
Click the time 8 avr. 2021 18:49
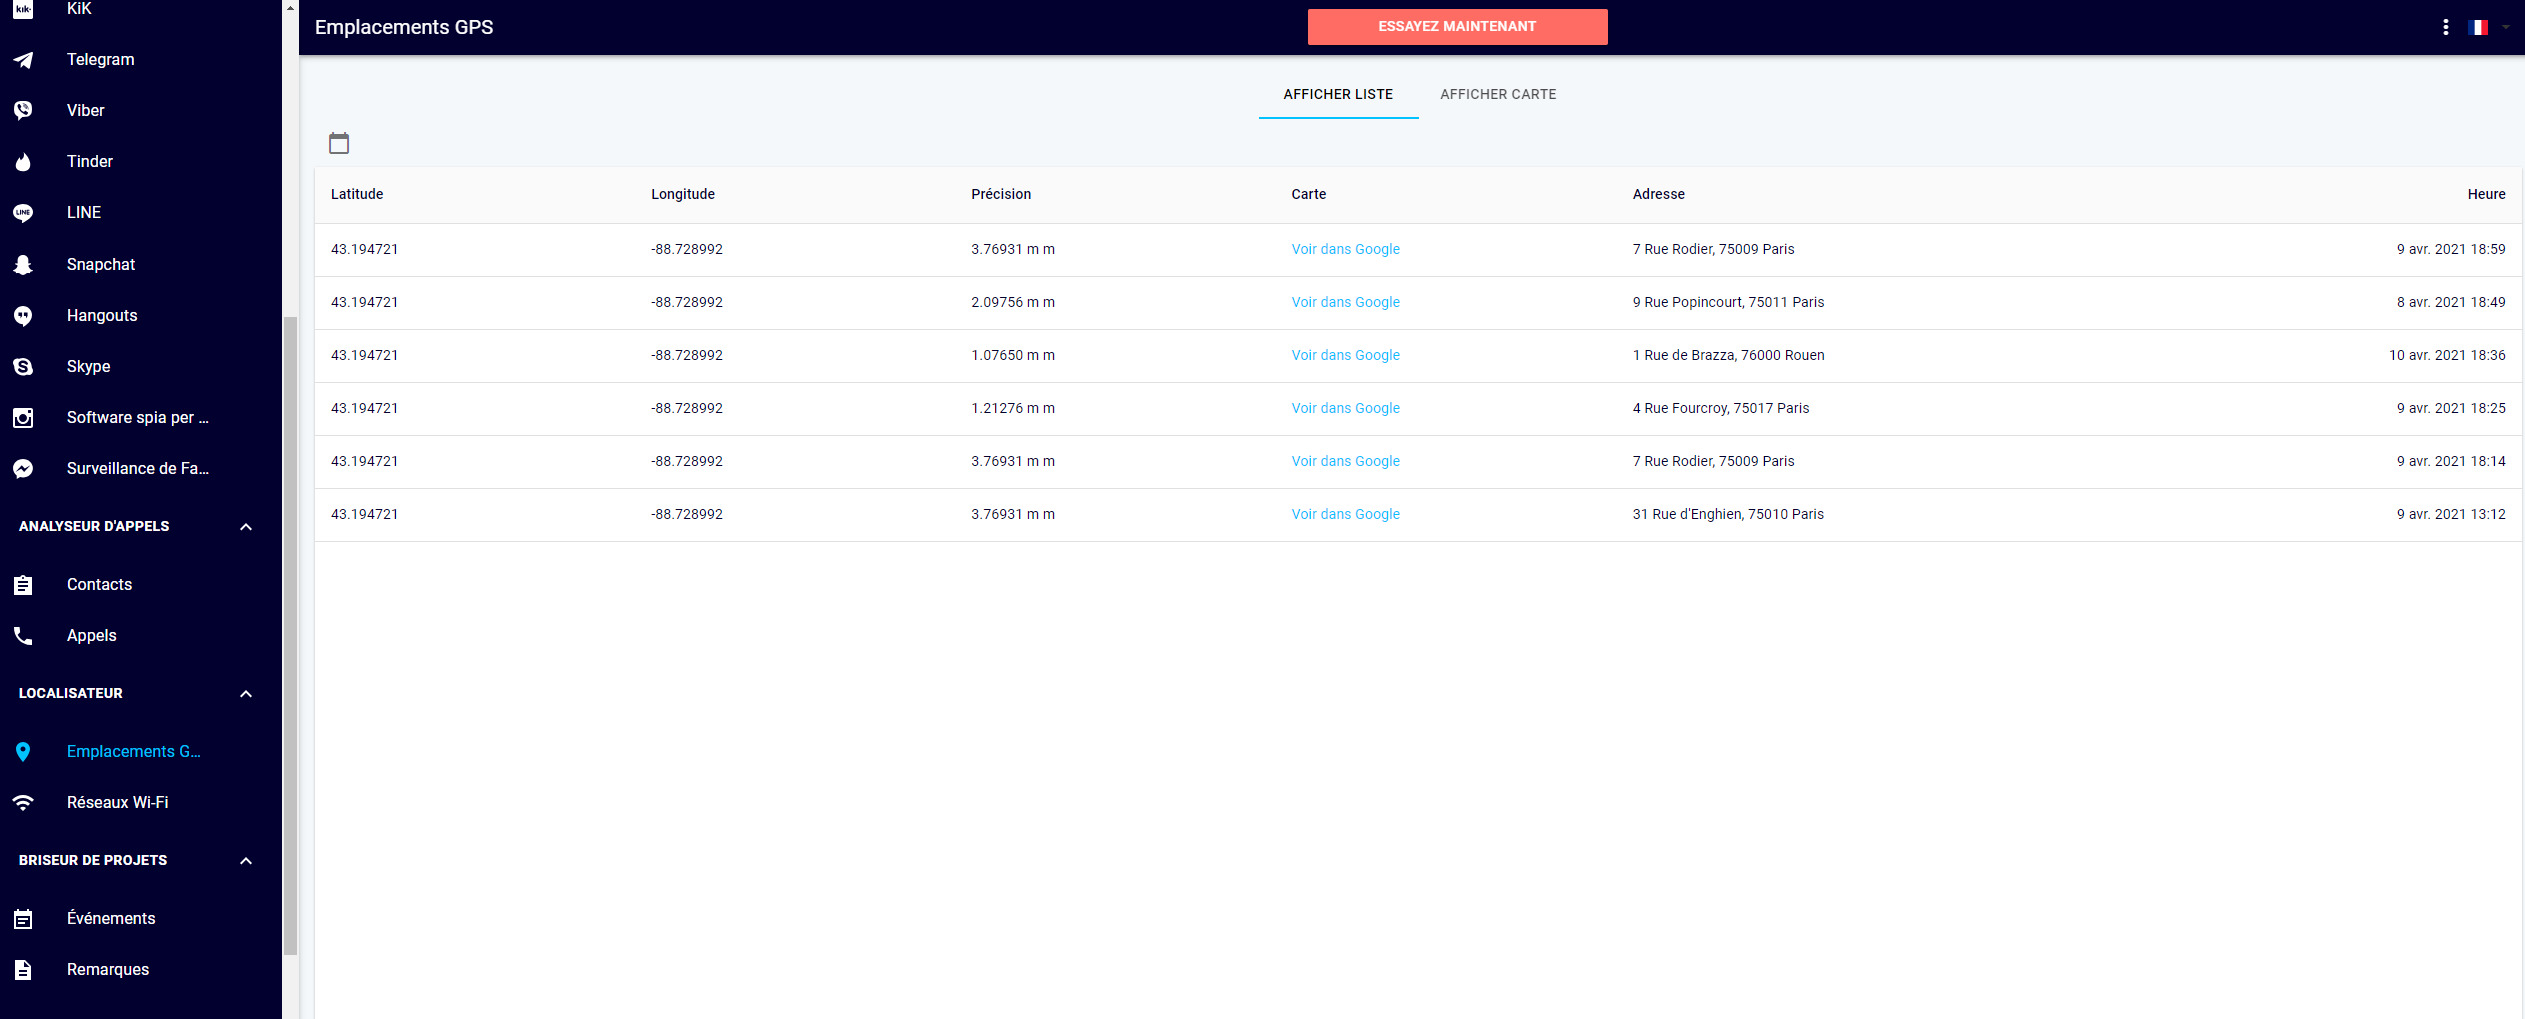point(2451,303)
